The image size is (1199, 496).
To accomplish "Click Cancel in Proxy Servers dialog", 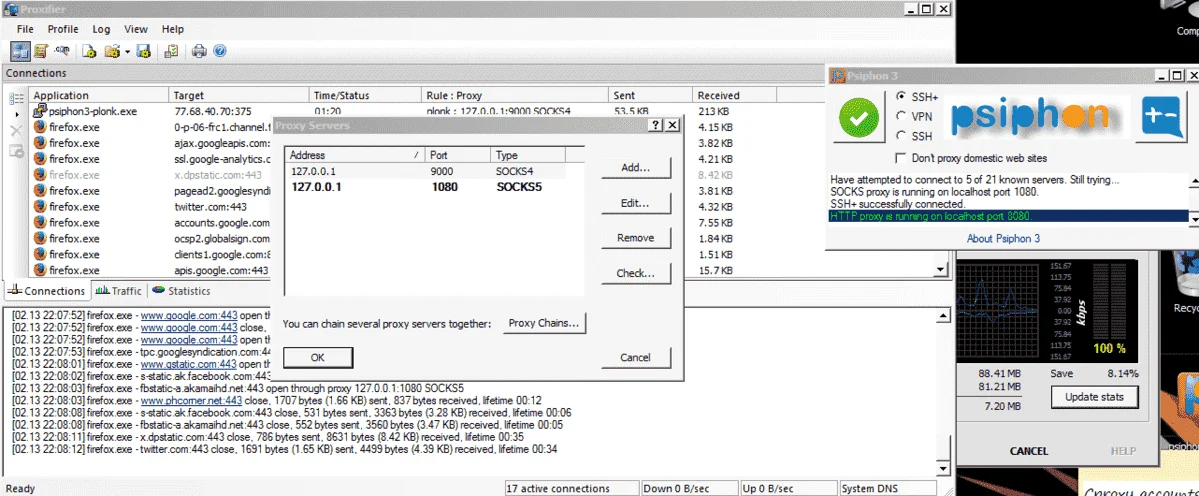I will 635,357.
